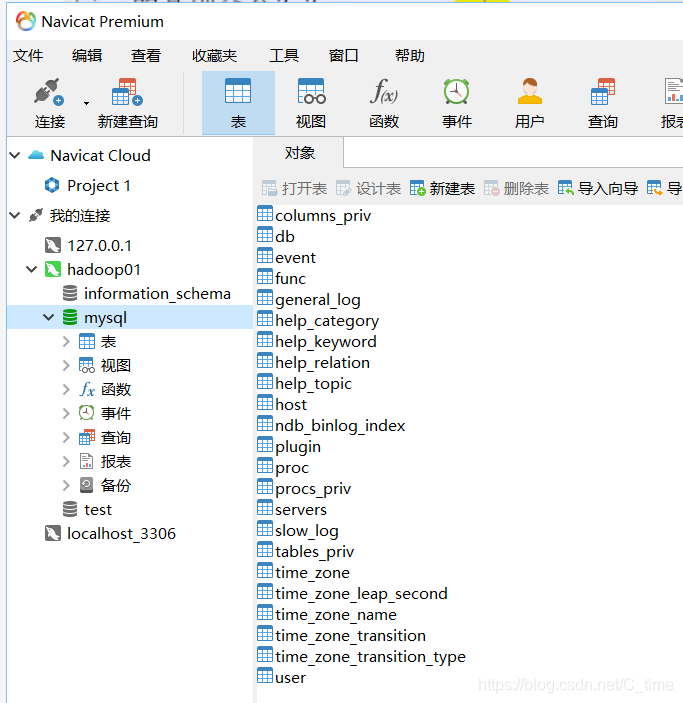683x703 pixels.
Task: Click the New Table (新建表) button
Action: pyautogui.click(x=442, y=189)
